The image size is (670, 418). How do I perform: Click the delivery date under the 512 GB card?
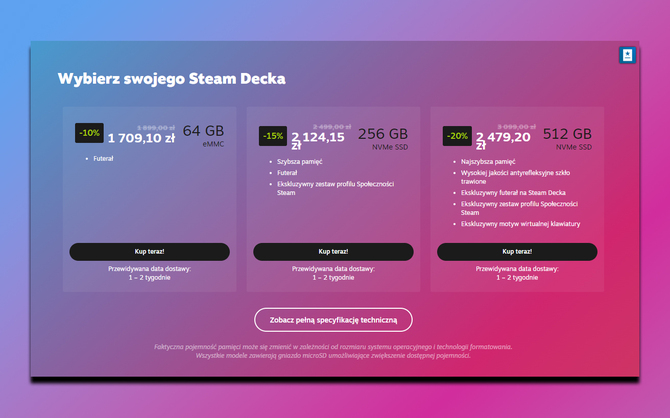517,273
